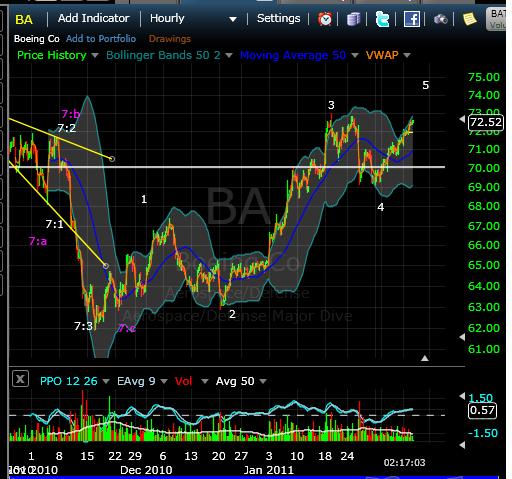The height and width of the screenshot is (479, 512).
Task: Click the wave label 7:a
Action: [38, 241]
